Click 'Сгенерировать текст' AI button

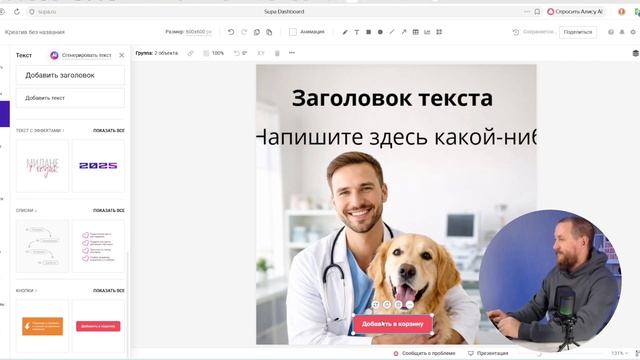(81, 55)
